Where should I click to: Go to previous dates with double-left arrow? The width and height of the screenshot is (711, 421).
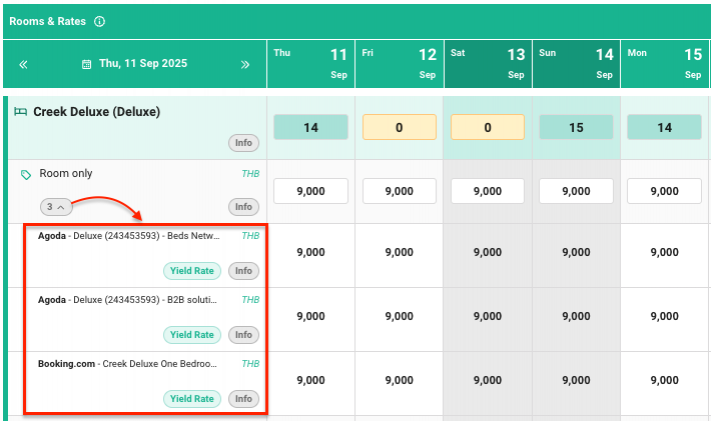click(x=23, y=64)
